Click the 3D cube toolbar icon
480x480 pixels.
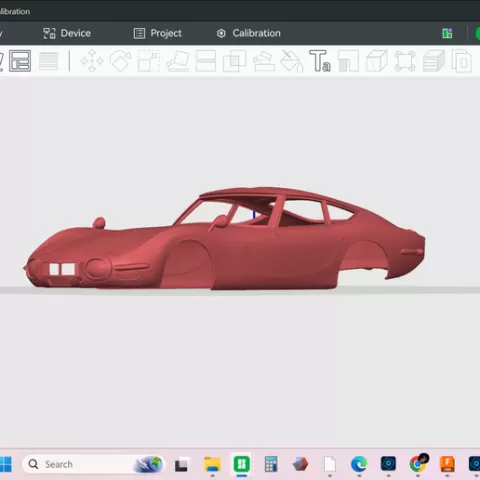pyautogui.click(x=377, y=61)
